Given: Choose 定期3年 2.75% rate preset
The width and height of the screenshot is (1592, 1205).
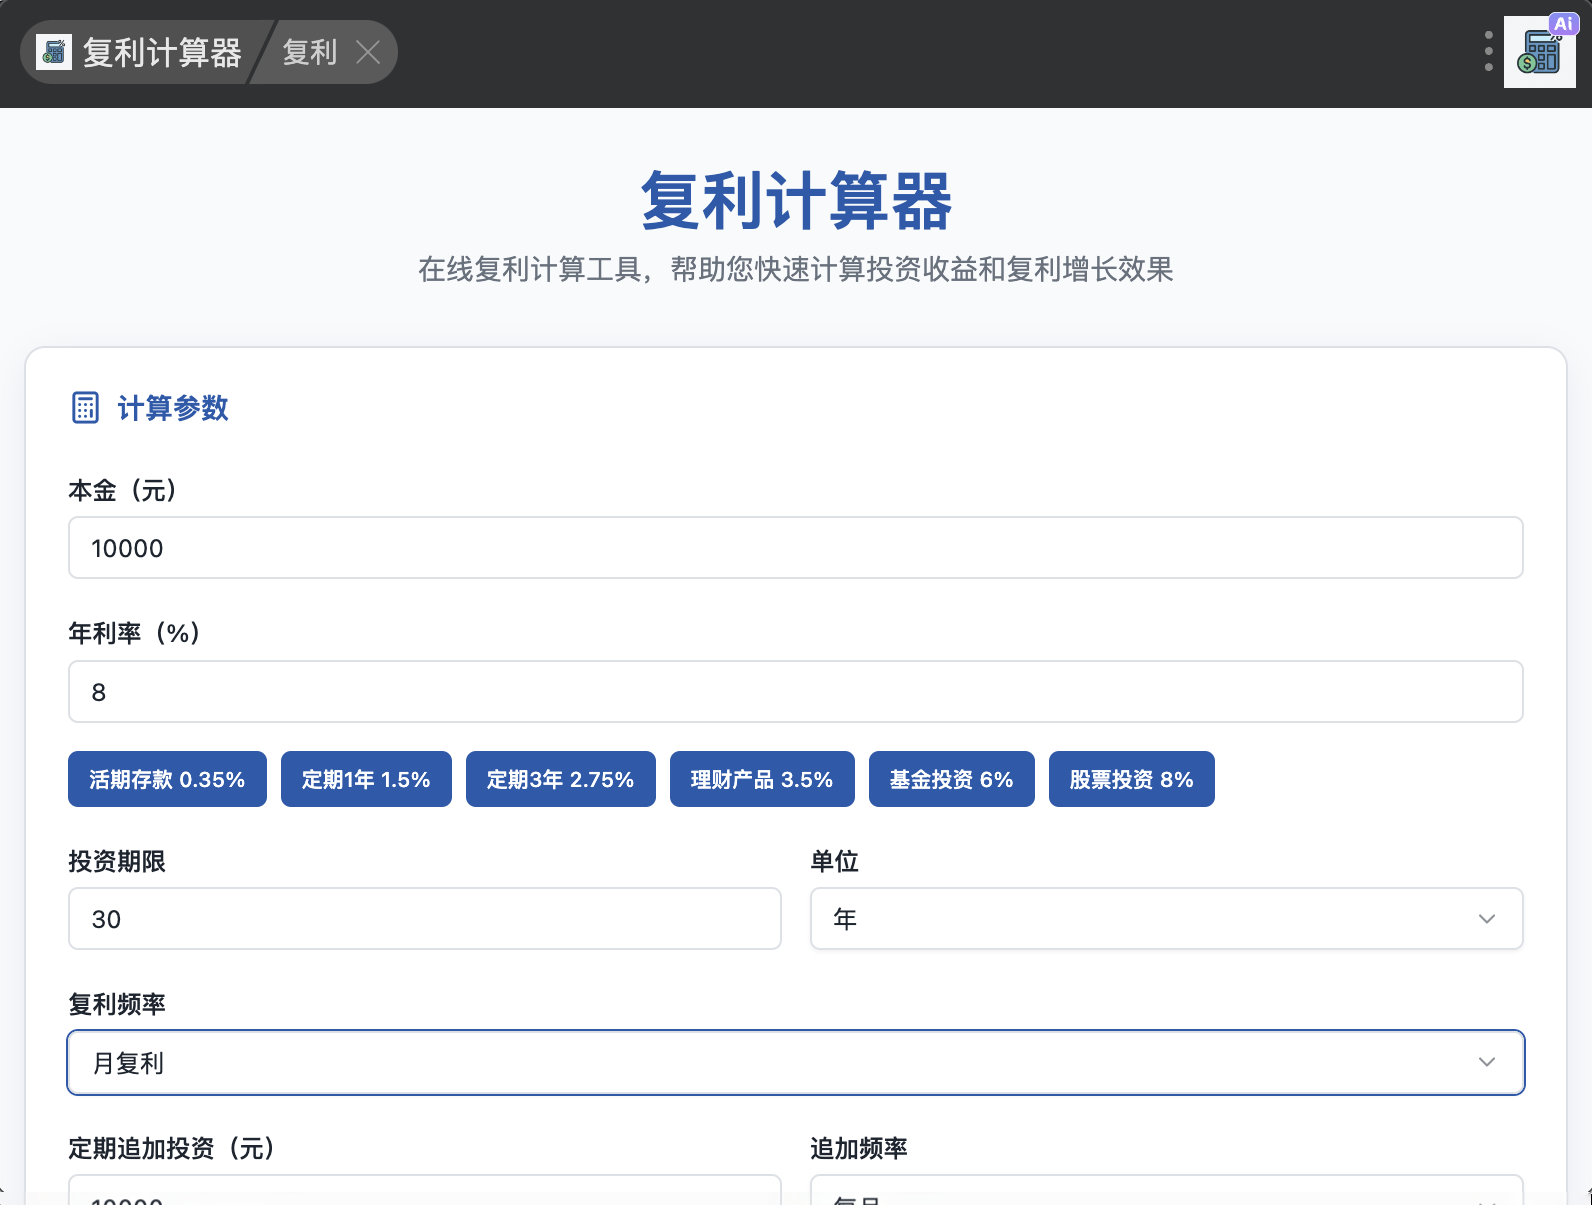Looking at the screenshot, I should click(560, 779).
